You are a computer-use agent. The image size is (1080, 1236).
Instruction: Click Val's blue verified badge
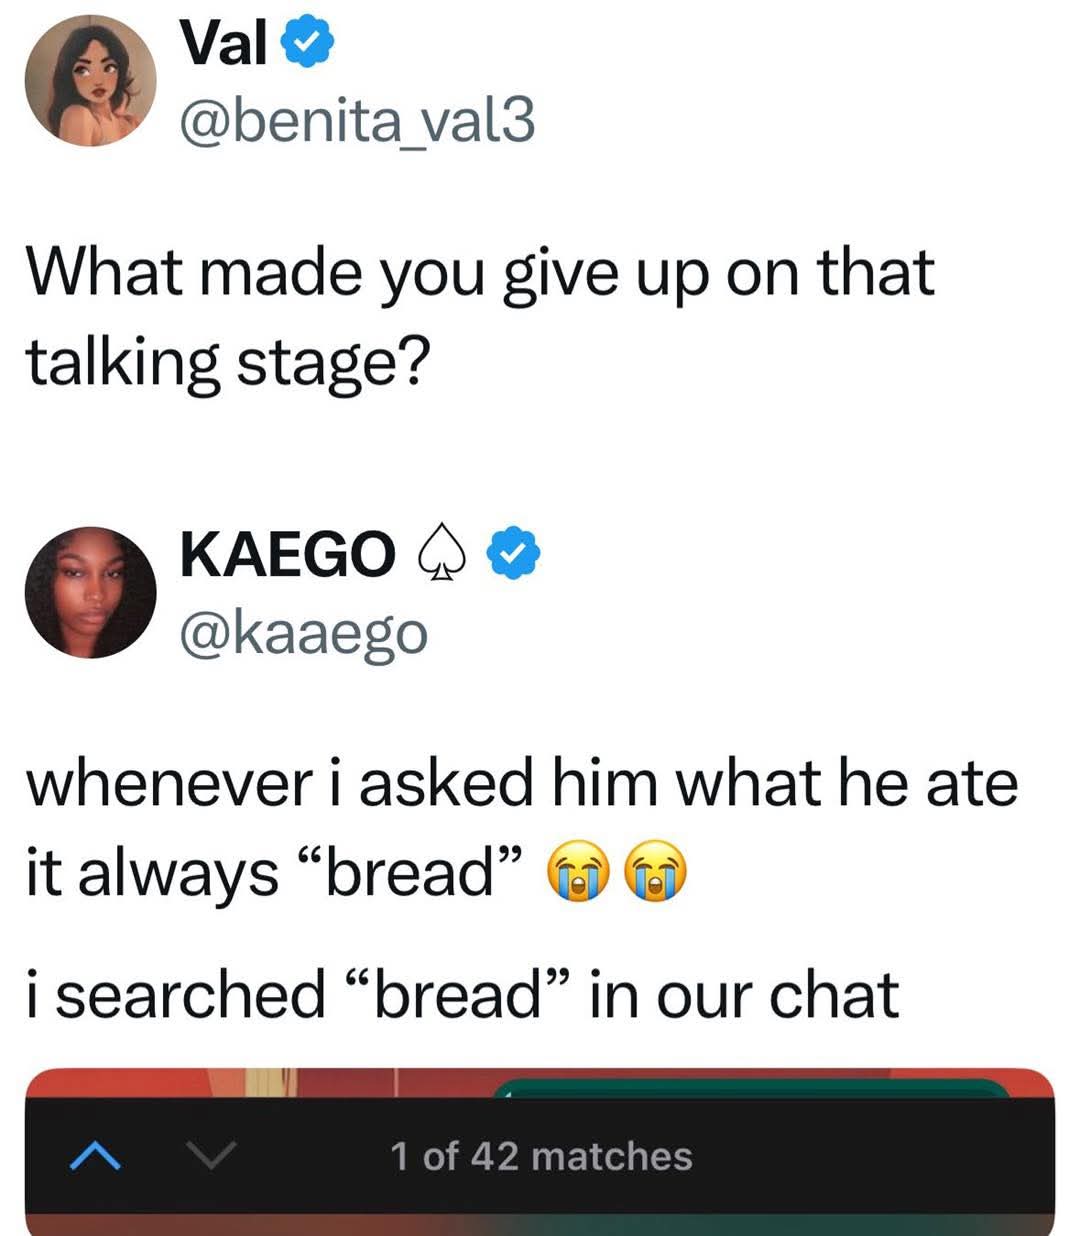pos(311,46)
